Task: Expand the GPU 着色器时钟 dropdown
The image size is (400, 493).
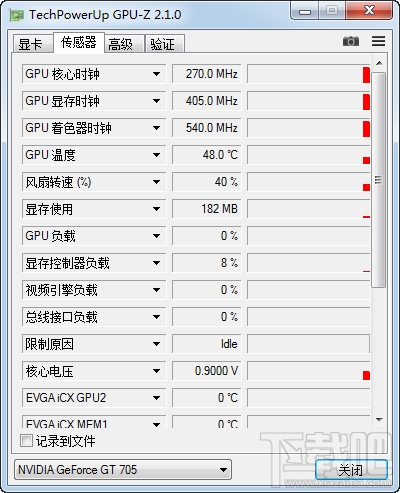Action: pyautogui.click(x=156, y=128)
